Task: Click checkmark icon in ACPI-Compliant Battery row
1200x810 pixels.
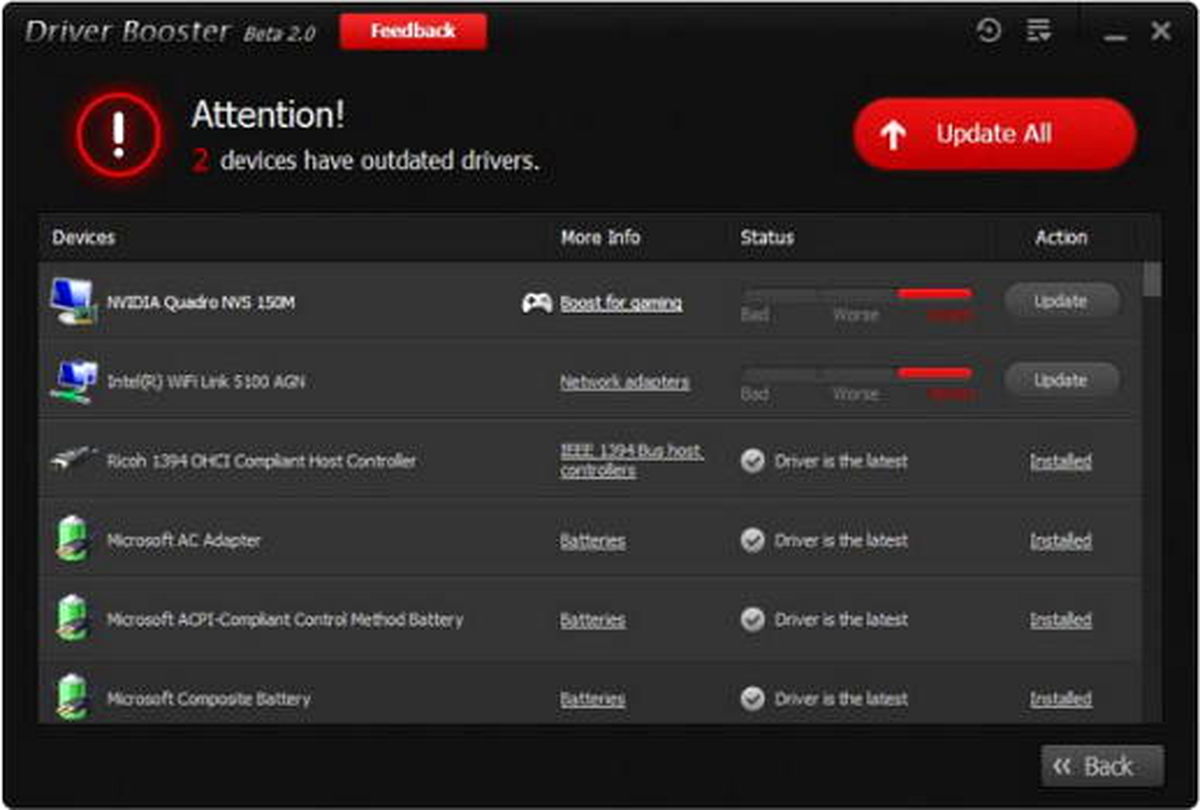Action: coord(752,619)
